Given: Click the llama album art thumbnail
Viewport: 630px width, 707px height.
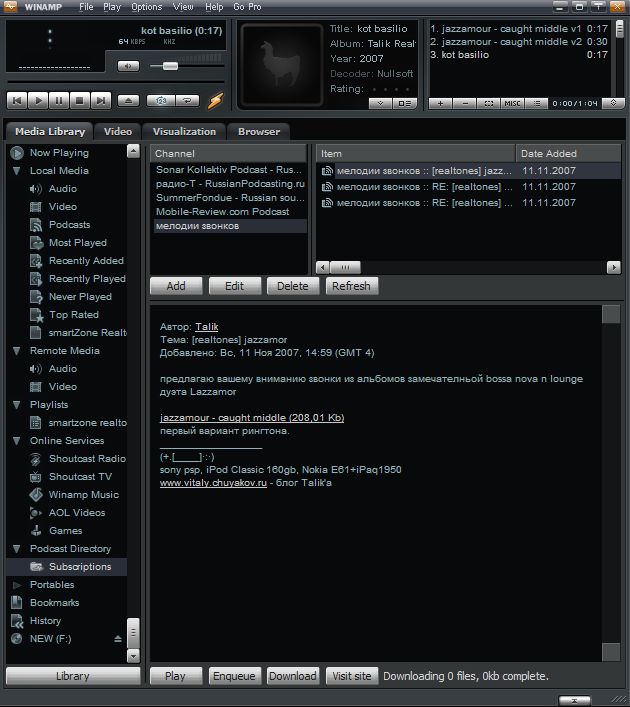Looking at the screenshot, I should tap(281, 64).
